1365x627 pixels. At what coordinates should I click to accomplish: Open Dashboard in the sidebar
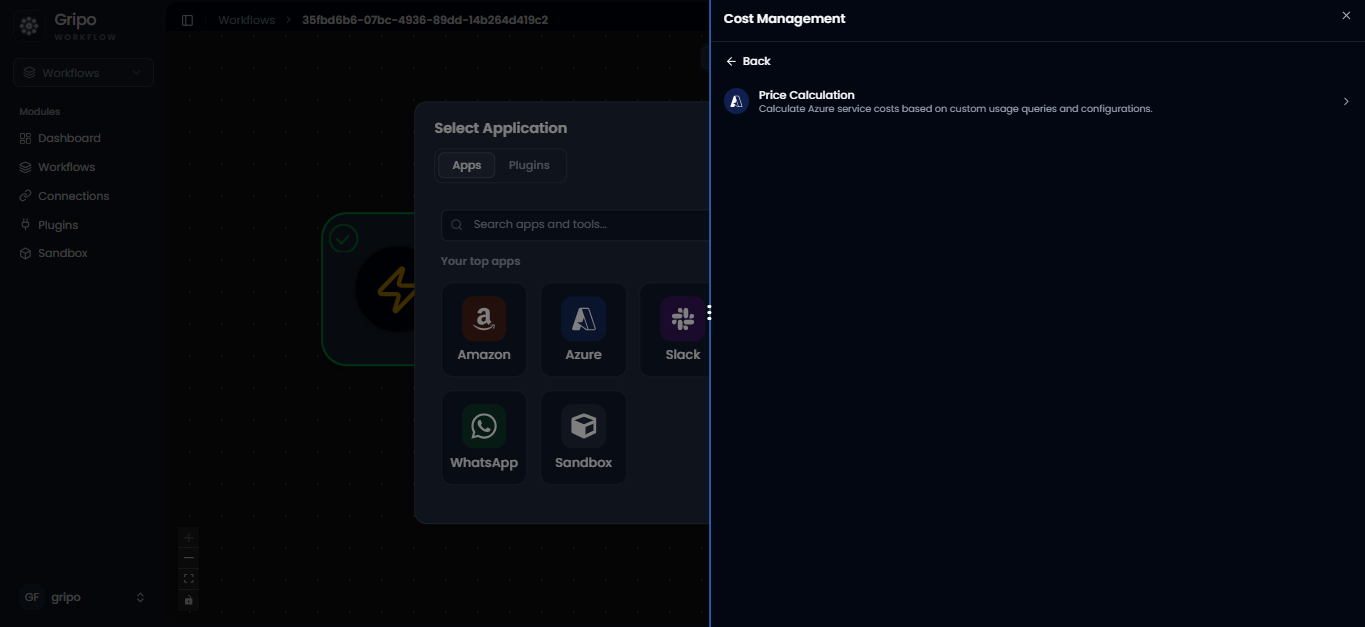(69, 138)
